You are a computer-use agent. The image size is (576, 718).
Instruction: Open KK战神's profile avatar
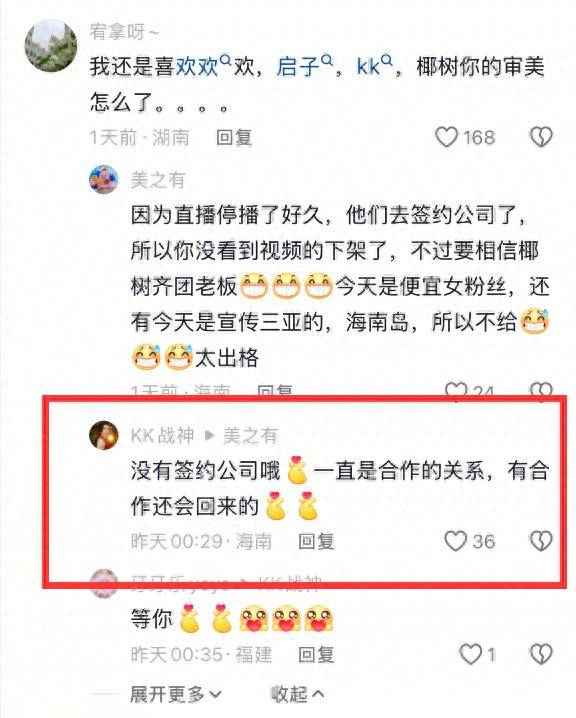coord(103,435)
